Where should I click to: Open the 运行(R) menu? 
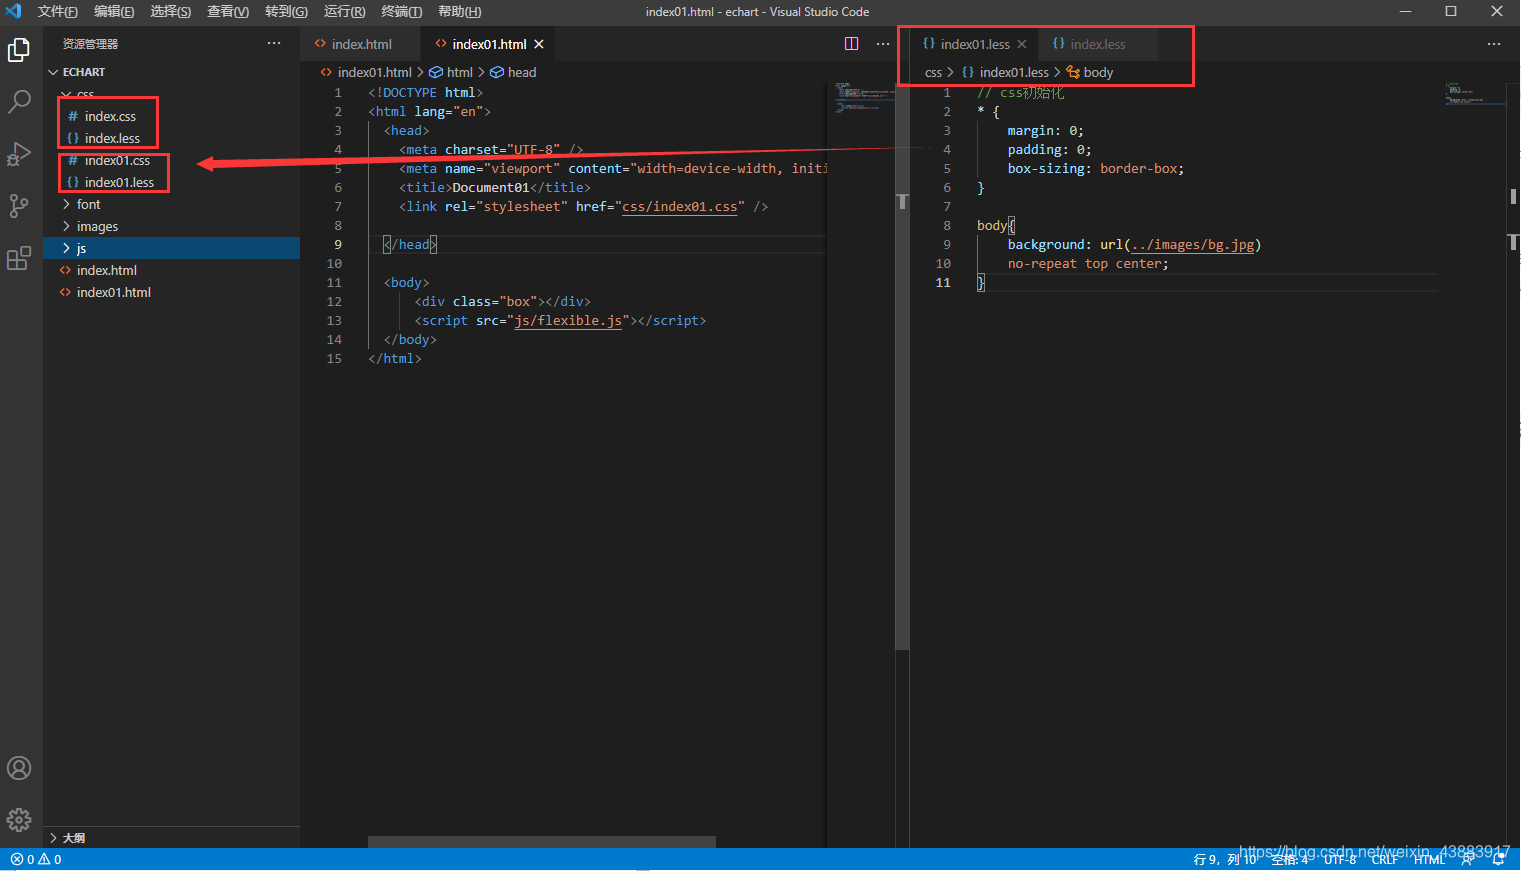click(x=344, y=11)
